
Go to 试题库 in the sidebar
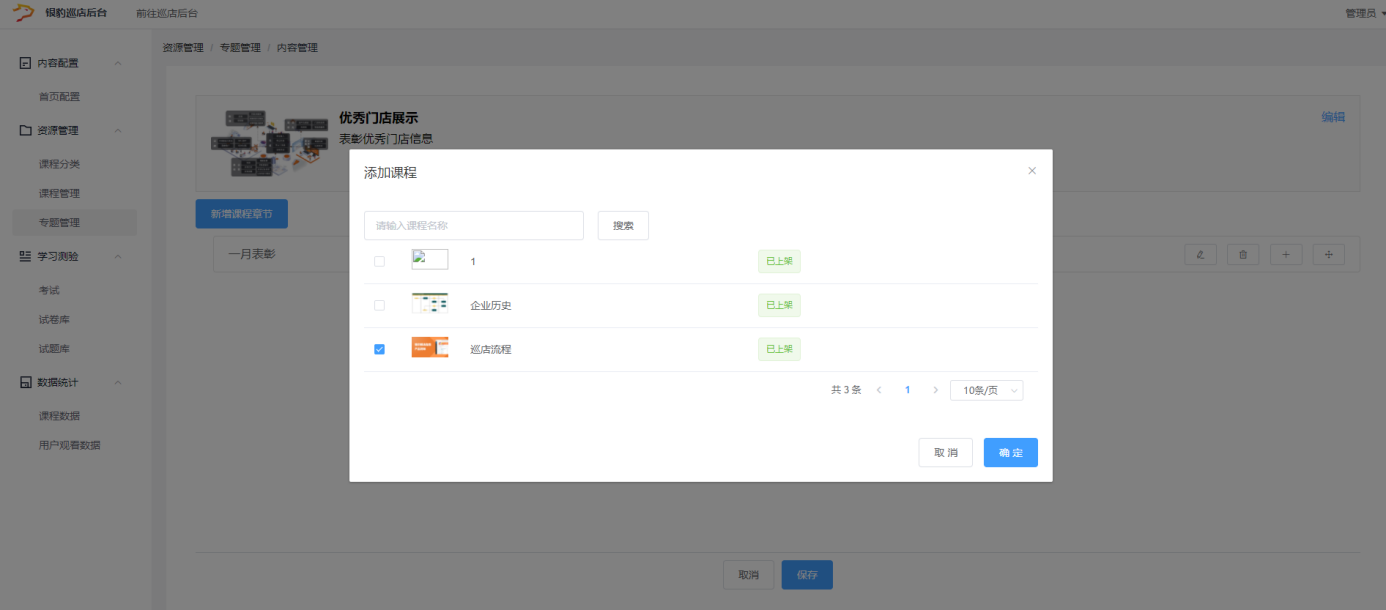point(54,349)
